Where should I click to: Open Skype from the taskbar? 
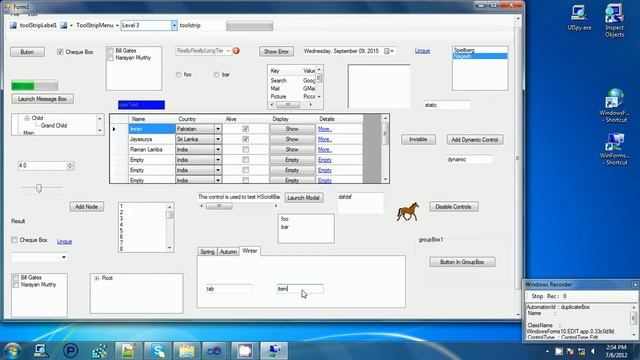coord(158,351)
